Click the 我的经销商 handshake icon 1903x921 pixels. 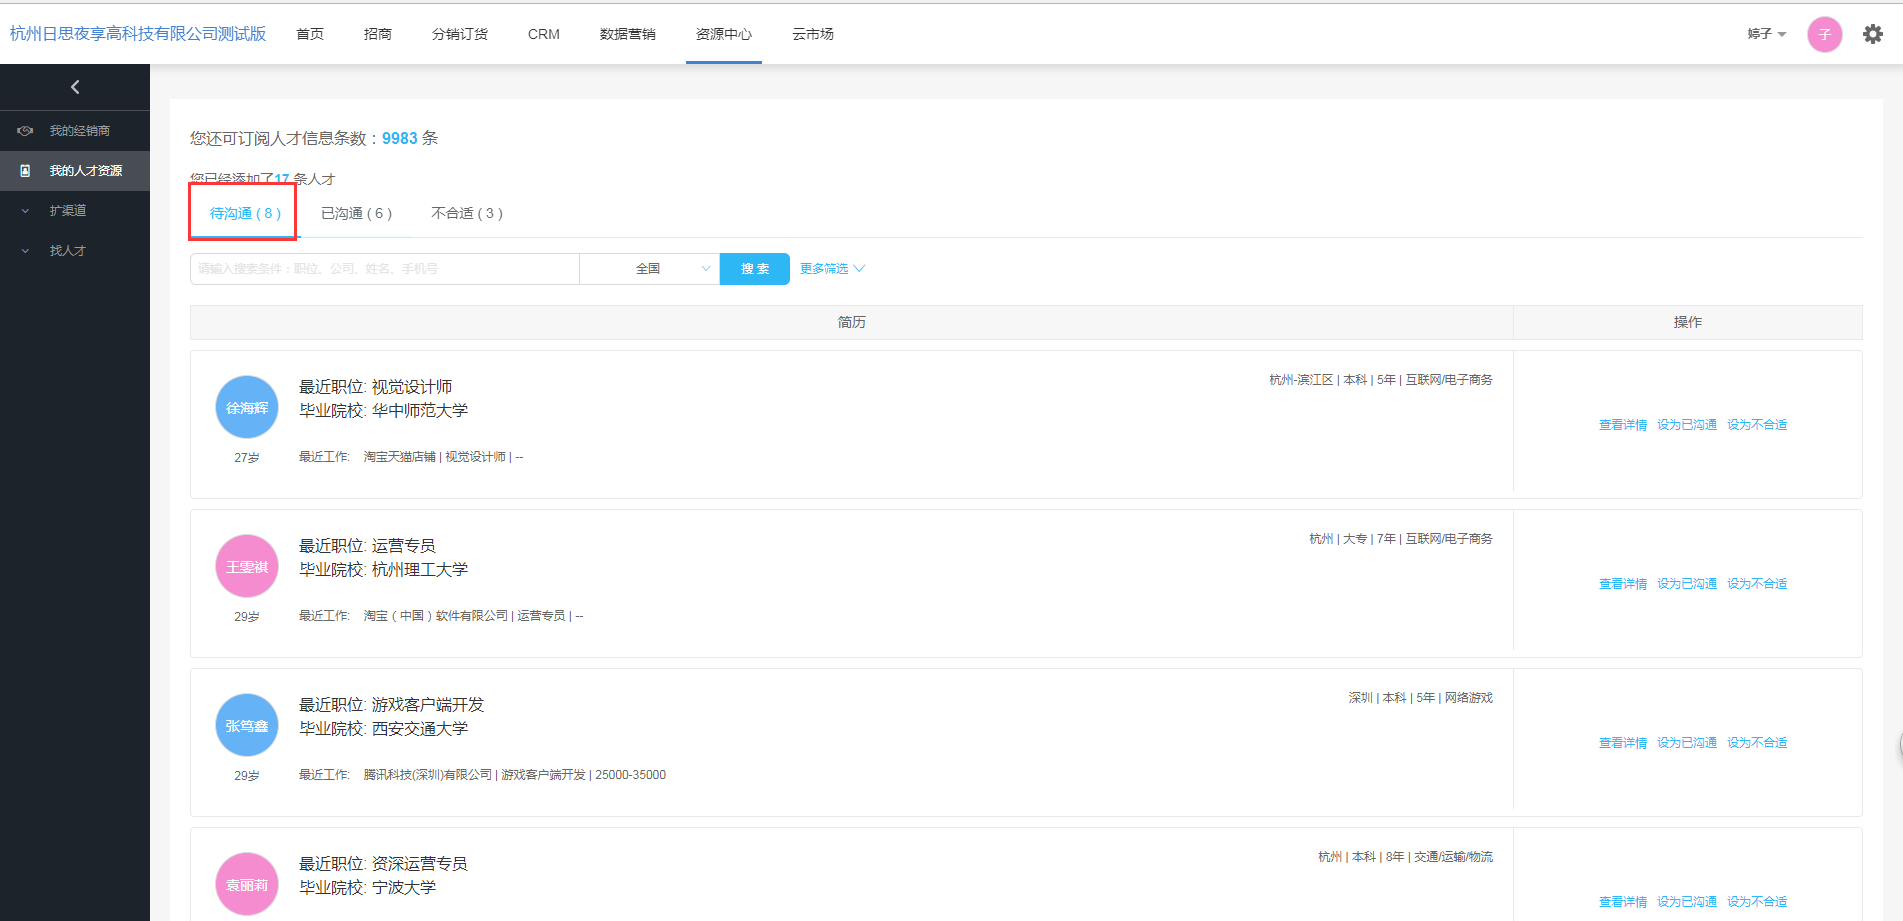[x=26, y=131]
